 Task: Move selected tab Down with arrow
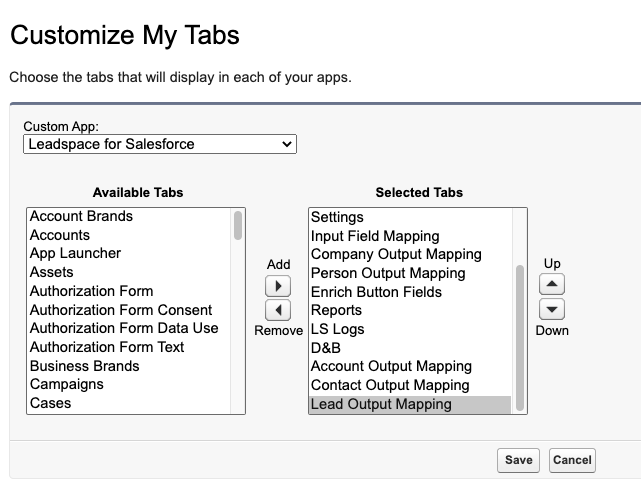click(x=552, y=309)
